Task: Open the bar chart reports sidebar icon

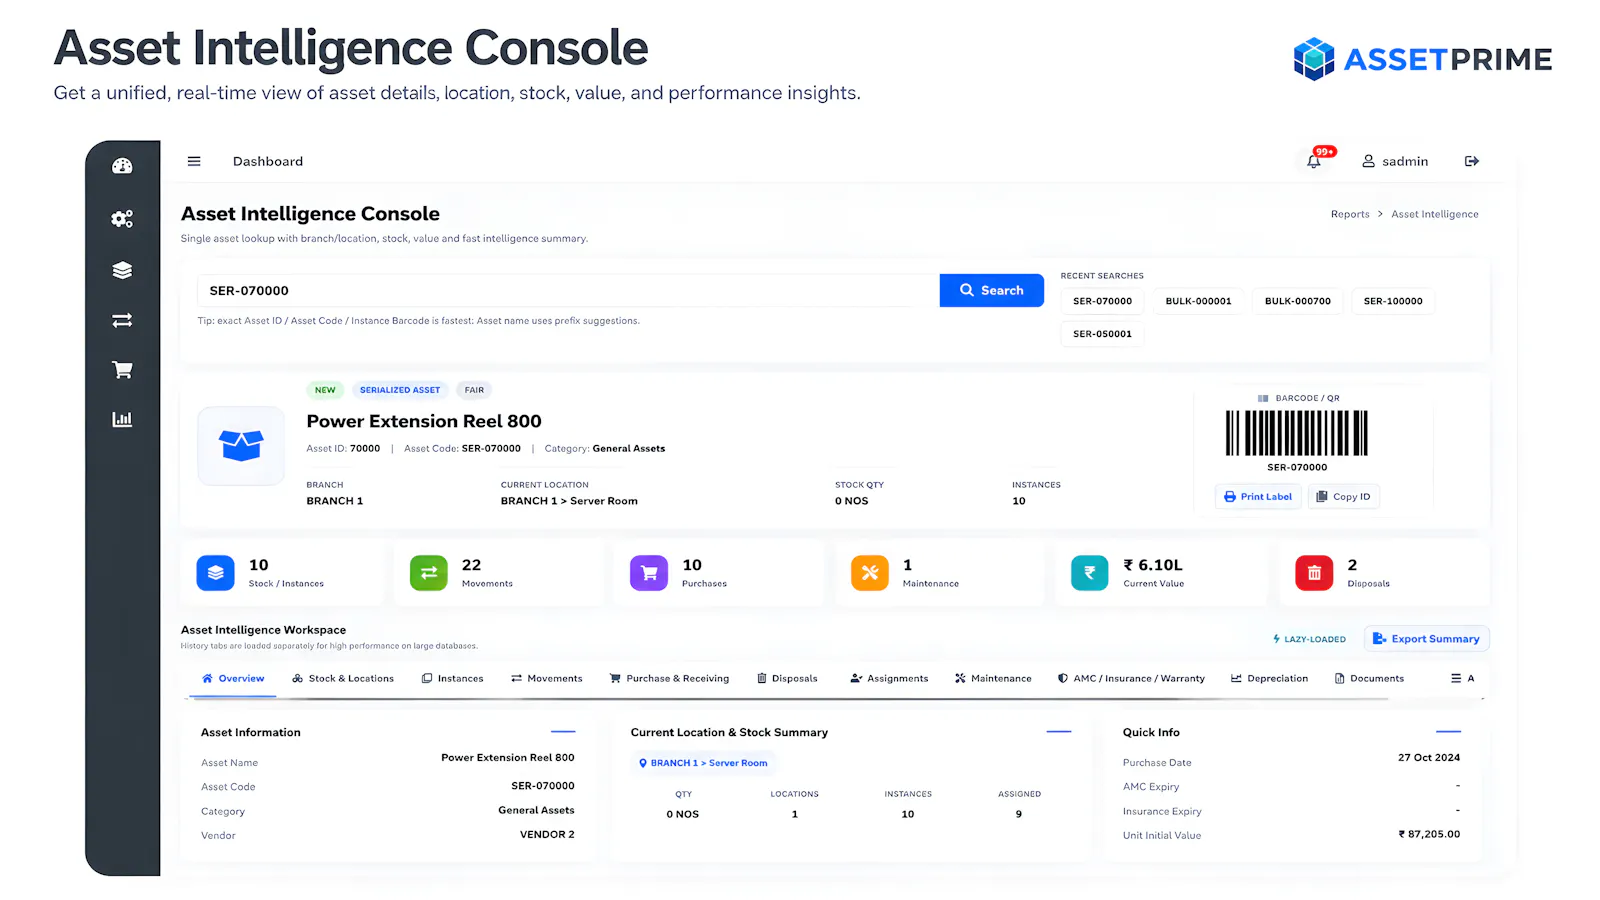Action: click(x=122, y=419)
